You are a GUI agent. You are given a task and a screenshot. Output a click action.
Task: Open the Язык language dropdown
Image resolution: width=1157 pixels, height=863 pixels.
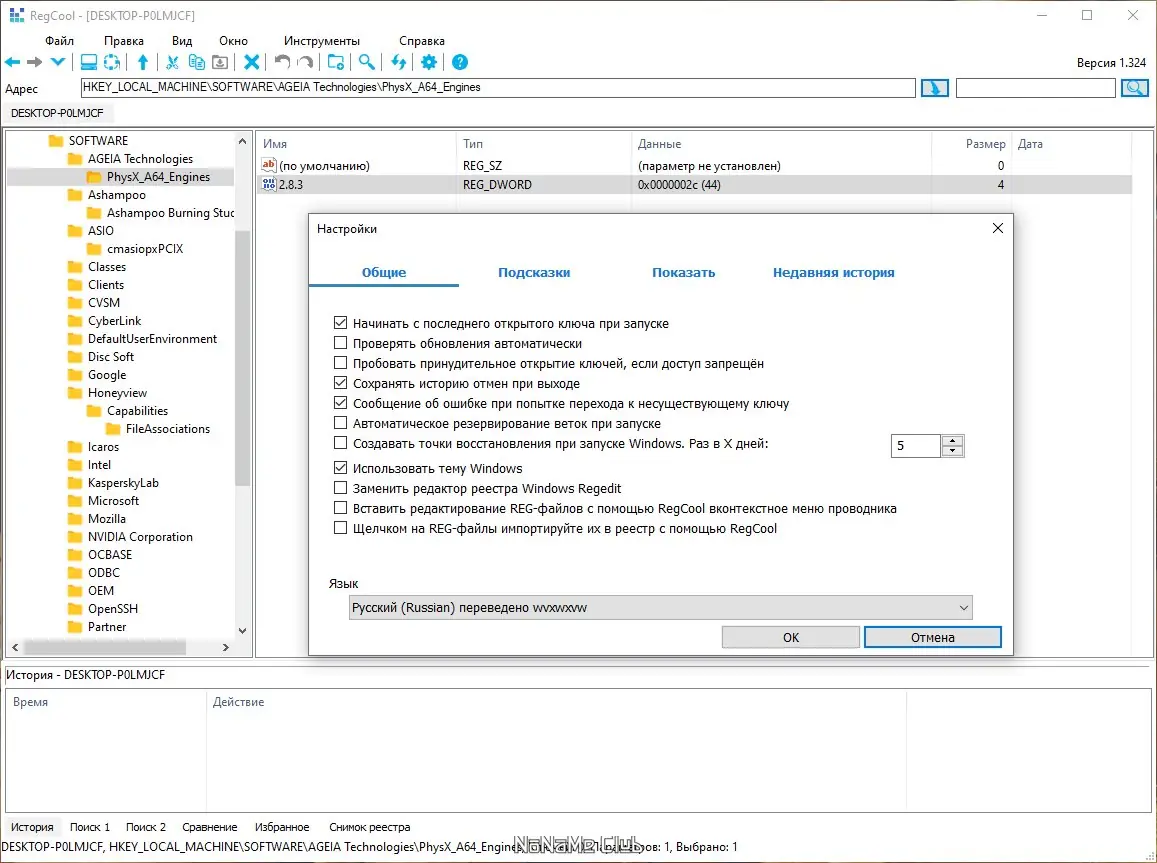[x=660, y=608]
